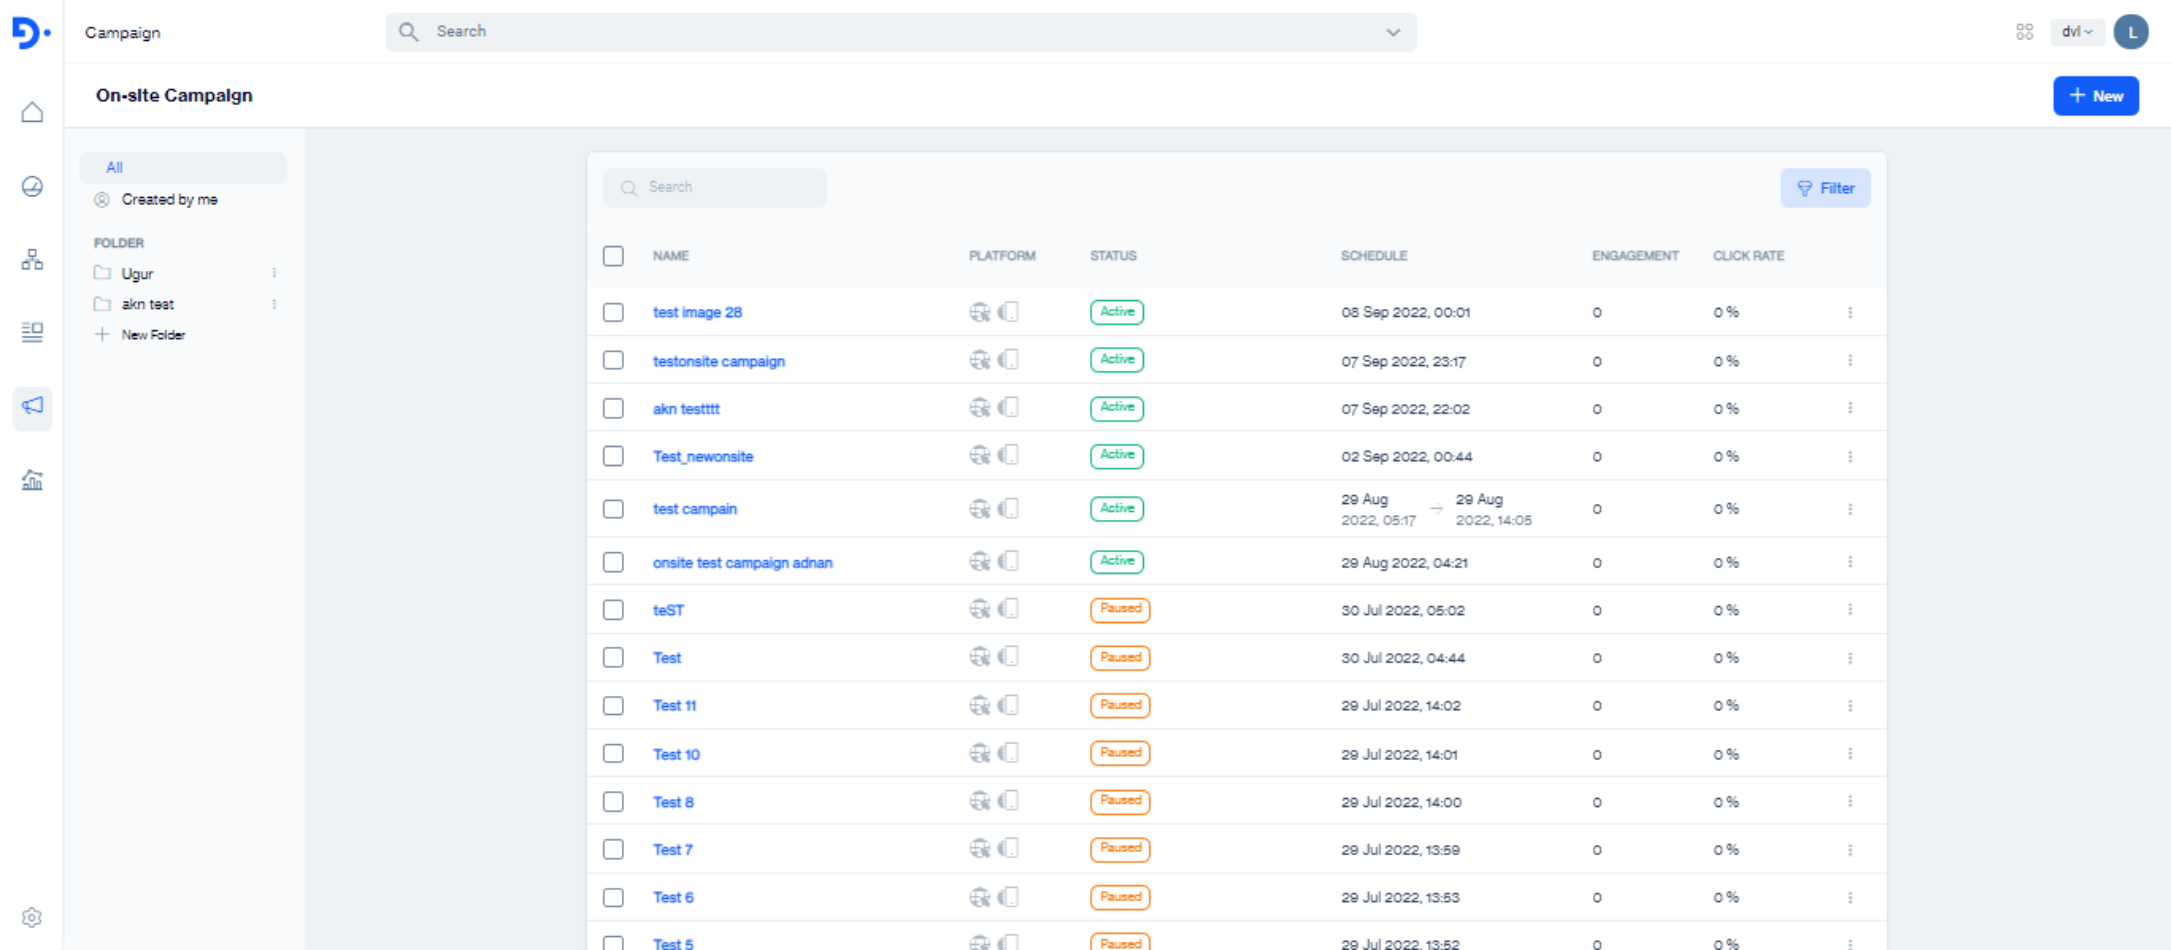This screenshot has width=2171, height=950.
Task: Show campaigns Created by me
Action: (169, 200)
